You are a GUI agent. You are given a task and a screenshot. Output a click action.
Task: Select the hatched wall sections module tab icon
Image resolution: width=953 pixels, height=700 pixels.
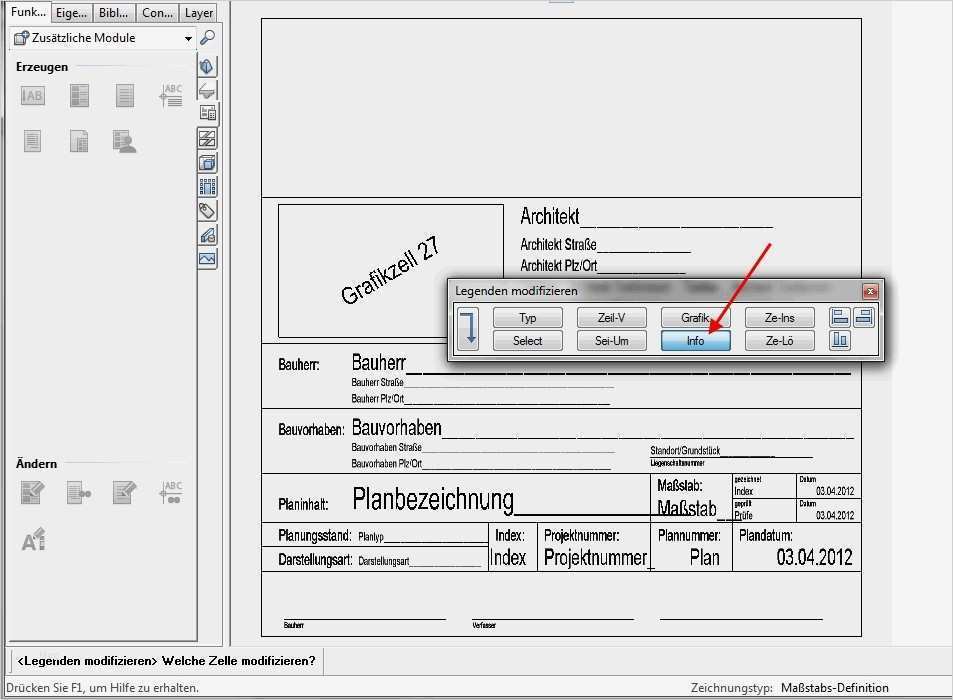[207, 139]
